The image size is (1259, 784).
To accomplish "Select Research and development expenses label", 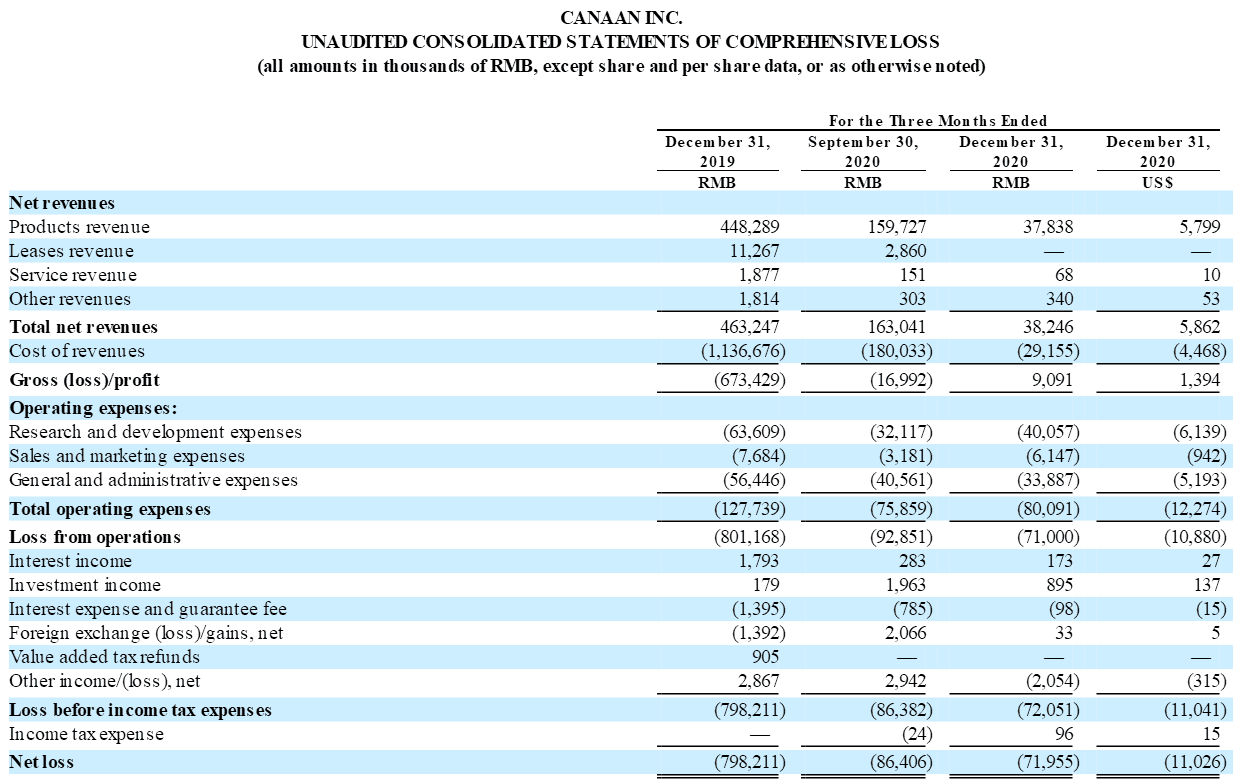I will click(155, 432).
